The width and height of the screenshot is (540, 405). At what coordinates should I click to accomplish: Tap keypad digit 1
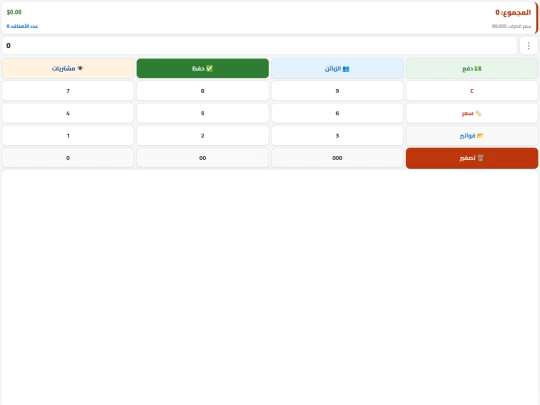68,136
